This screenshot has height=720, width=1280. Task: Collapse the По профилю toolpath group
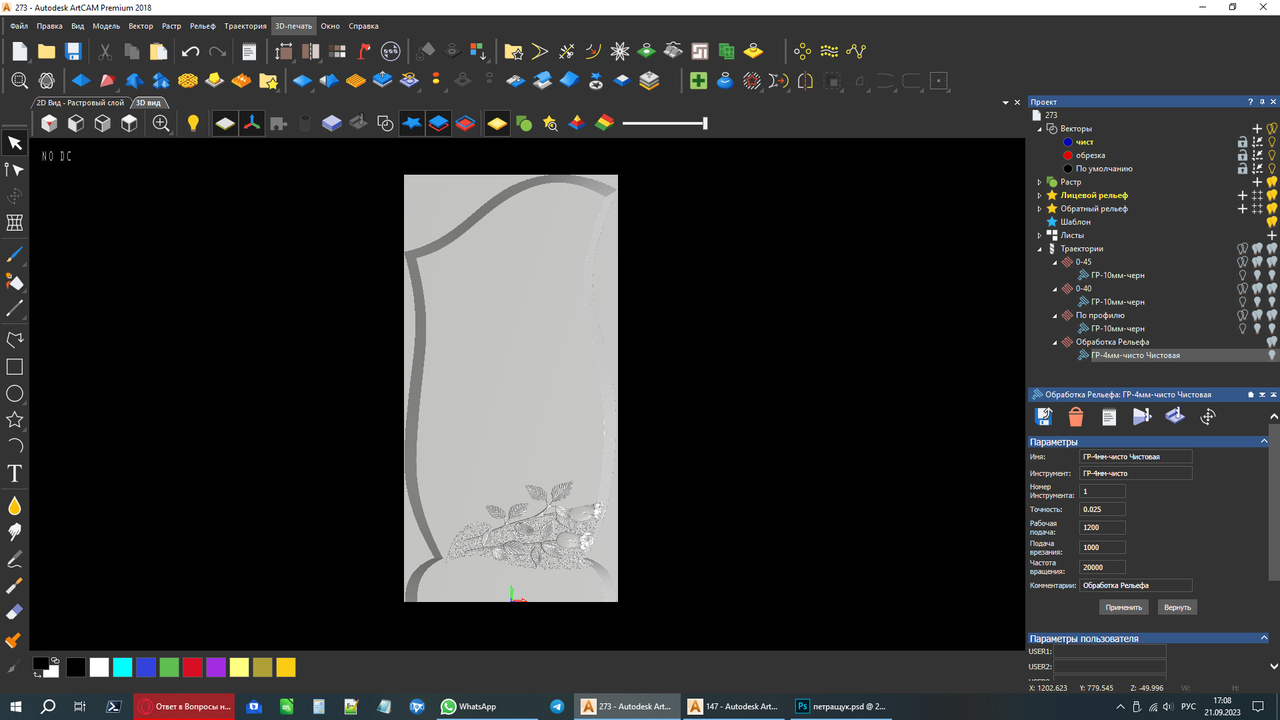point(1055,315)
